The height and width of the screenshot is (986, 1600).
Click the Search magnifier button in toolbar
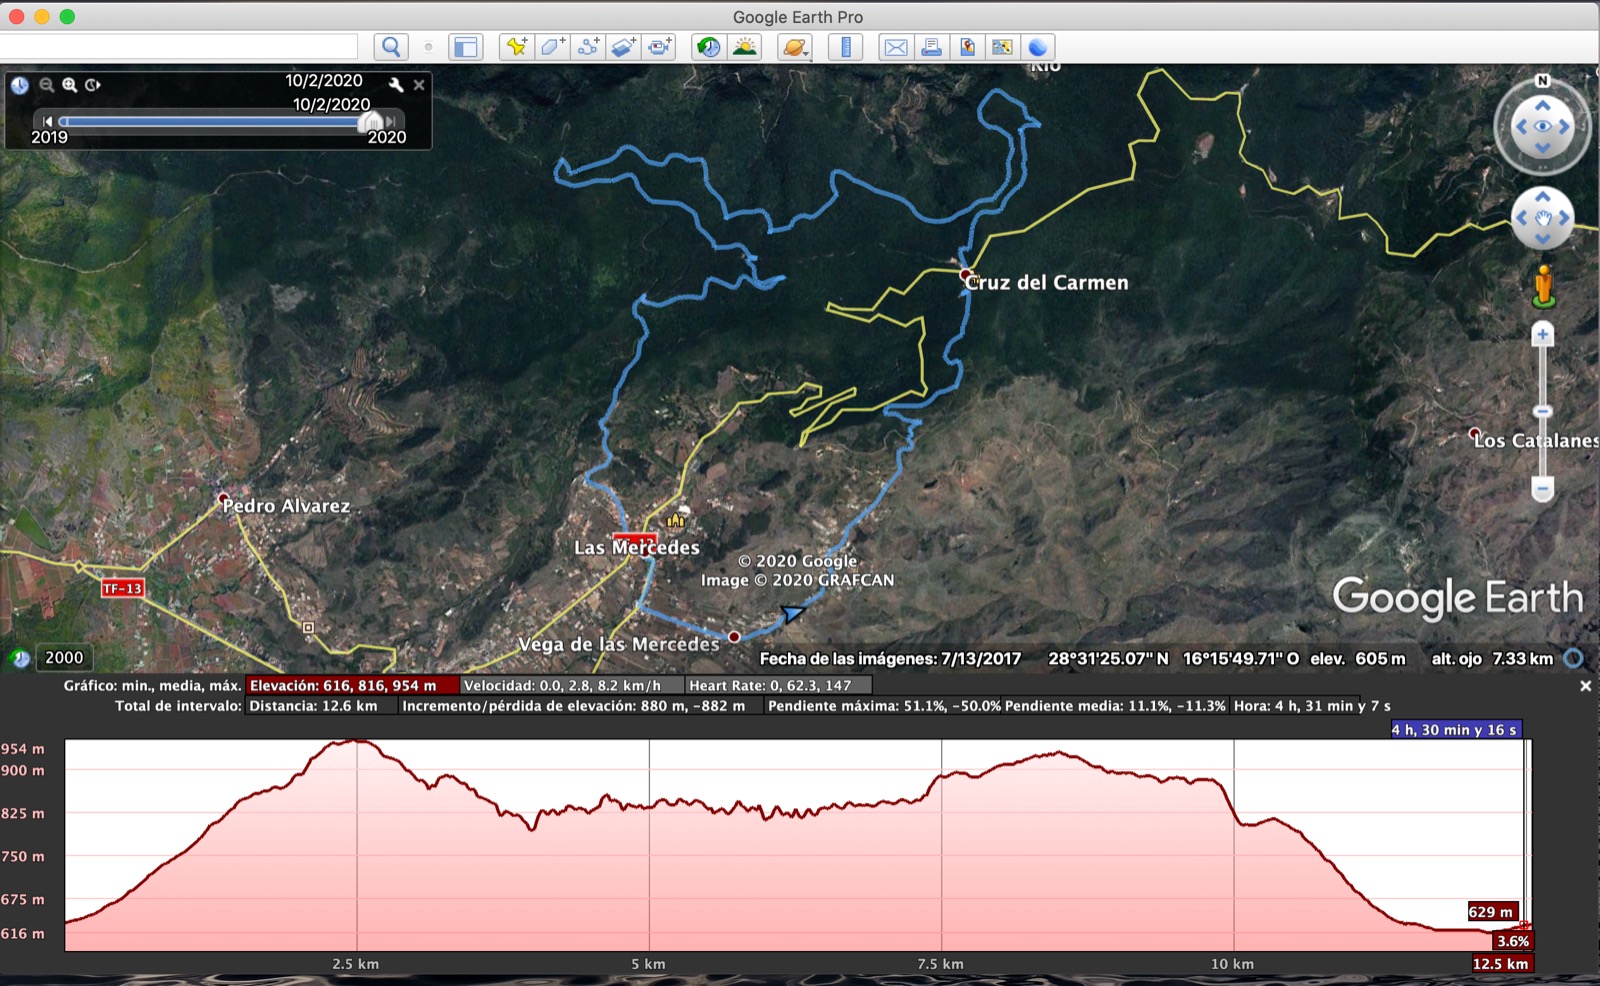point(391,47)
